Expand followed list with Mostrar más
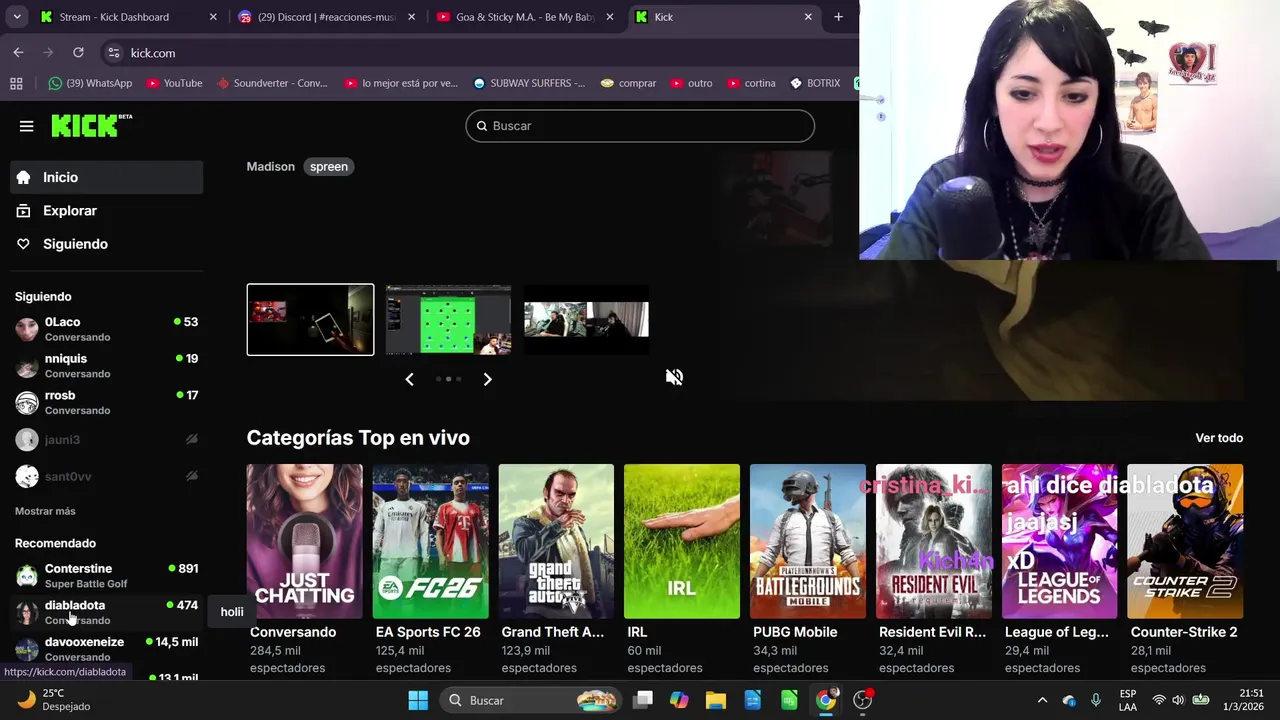The image size is (1280, 720). click(45, 511)
